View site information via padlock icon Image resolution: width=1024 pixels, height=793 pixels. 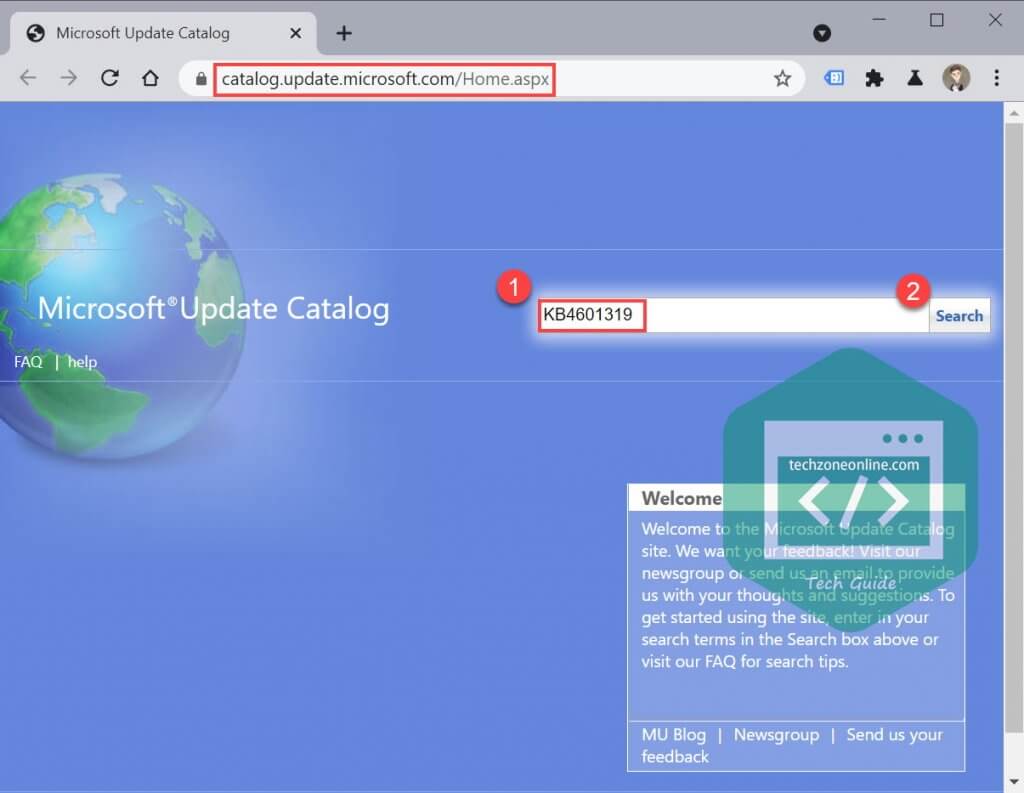[201, 78]
